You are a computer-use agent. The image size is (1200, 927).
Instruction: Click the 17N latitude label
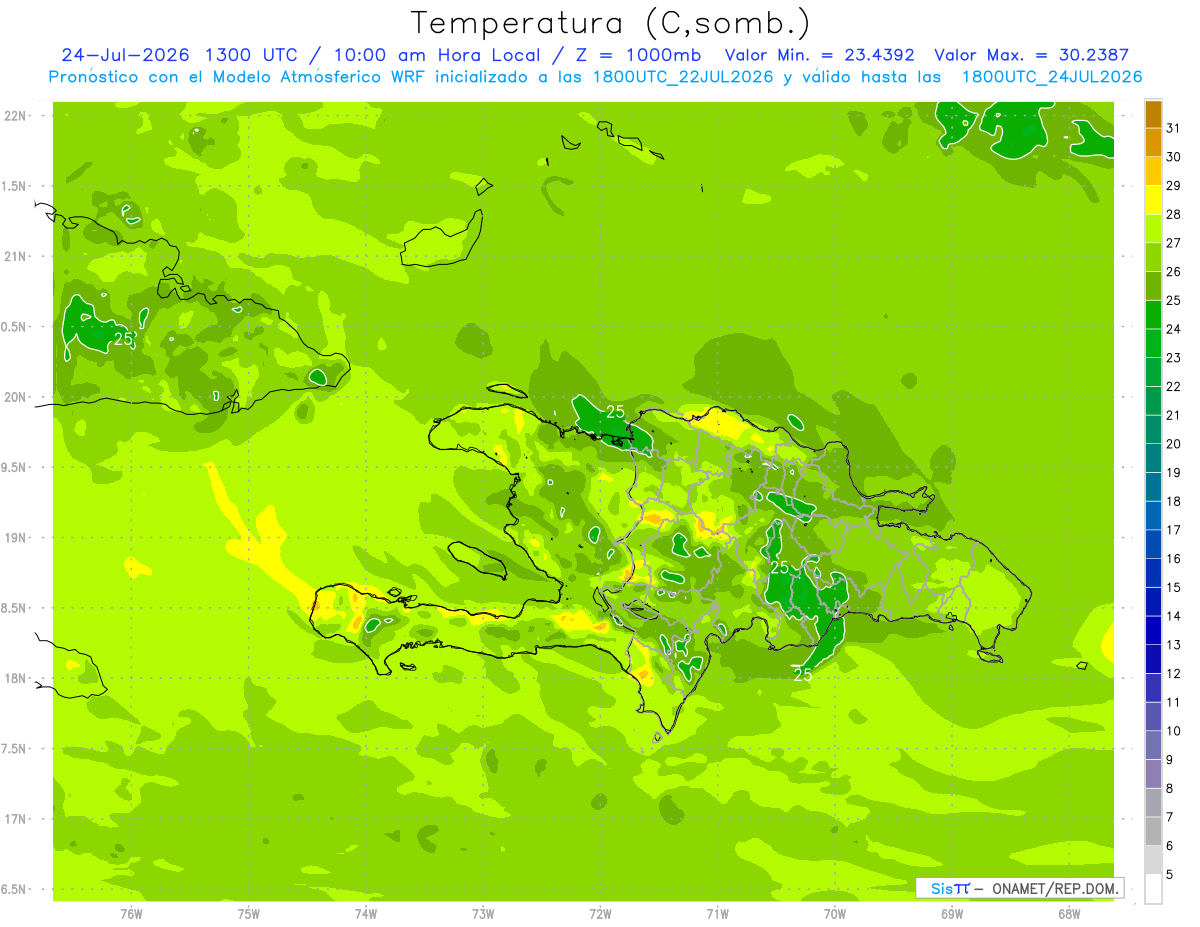pyautogui.click(x=15, y=820)
